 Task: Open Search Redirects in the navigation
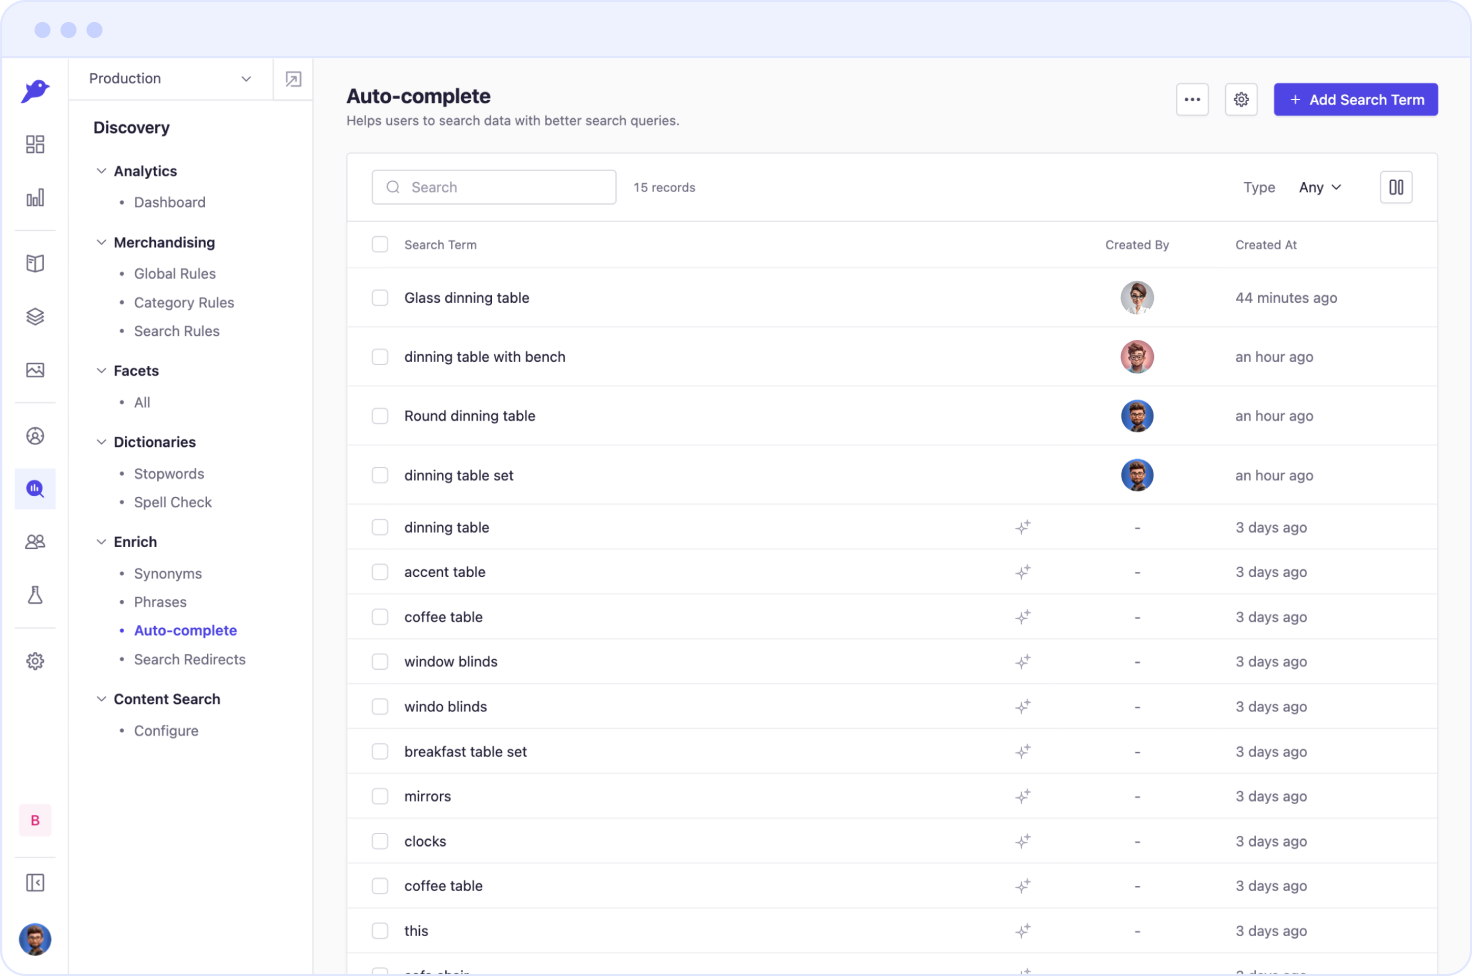tap(189, 660)
